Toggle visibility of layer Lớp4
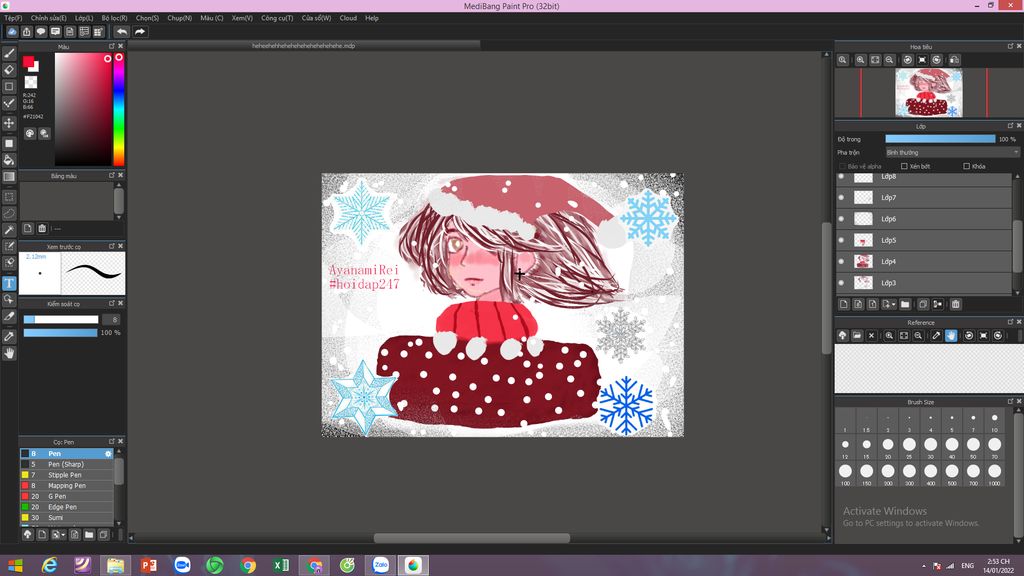 tap(841, 261)
